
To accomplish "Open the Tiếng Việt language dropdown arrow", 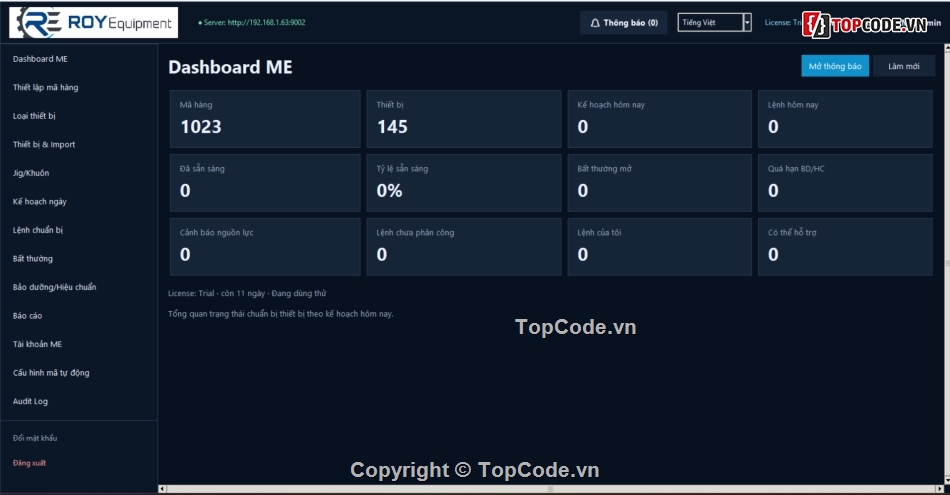I will pyautogui.click(x=747, y=22).
